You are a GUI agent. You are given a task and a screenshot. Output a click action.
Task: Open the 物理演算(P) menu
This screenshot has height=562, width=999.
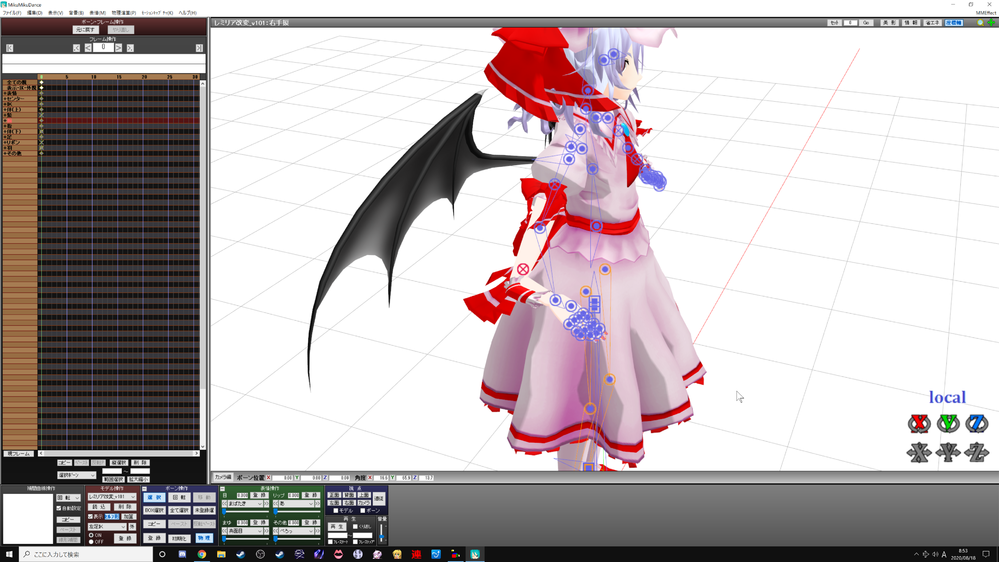124,13
